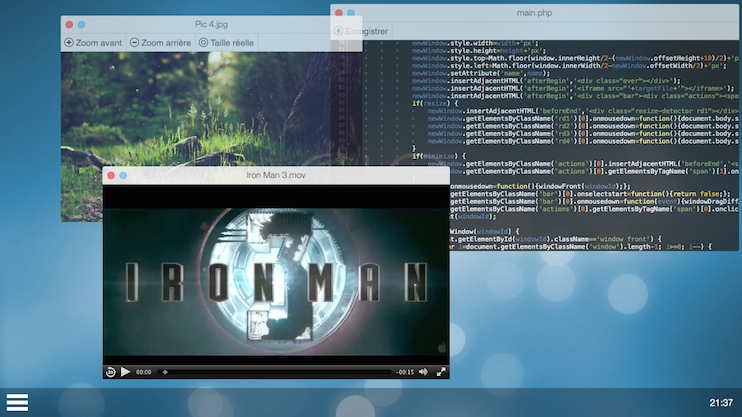Close the main.php window
742x417 pixels.
(339, 13)
